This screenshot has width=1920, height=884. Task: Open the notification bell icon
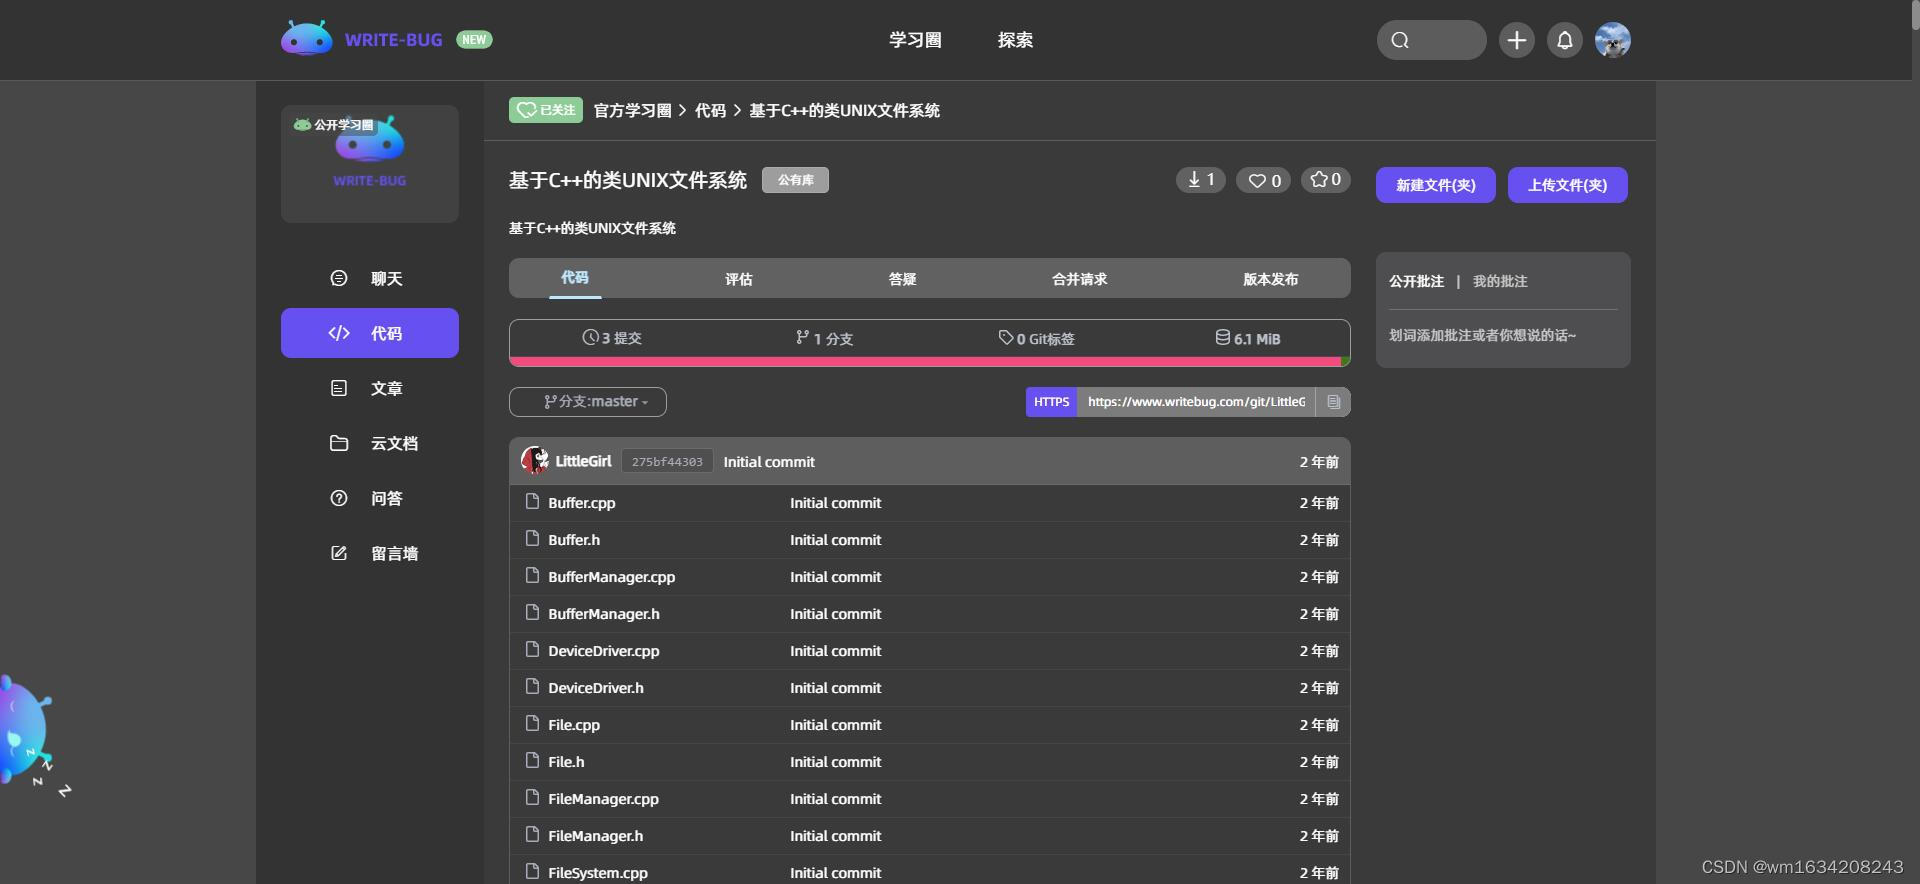1565,40
